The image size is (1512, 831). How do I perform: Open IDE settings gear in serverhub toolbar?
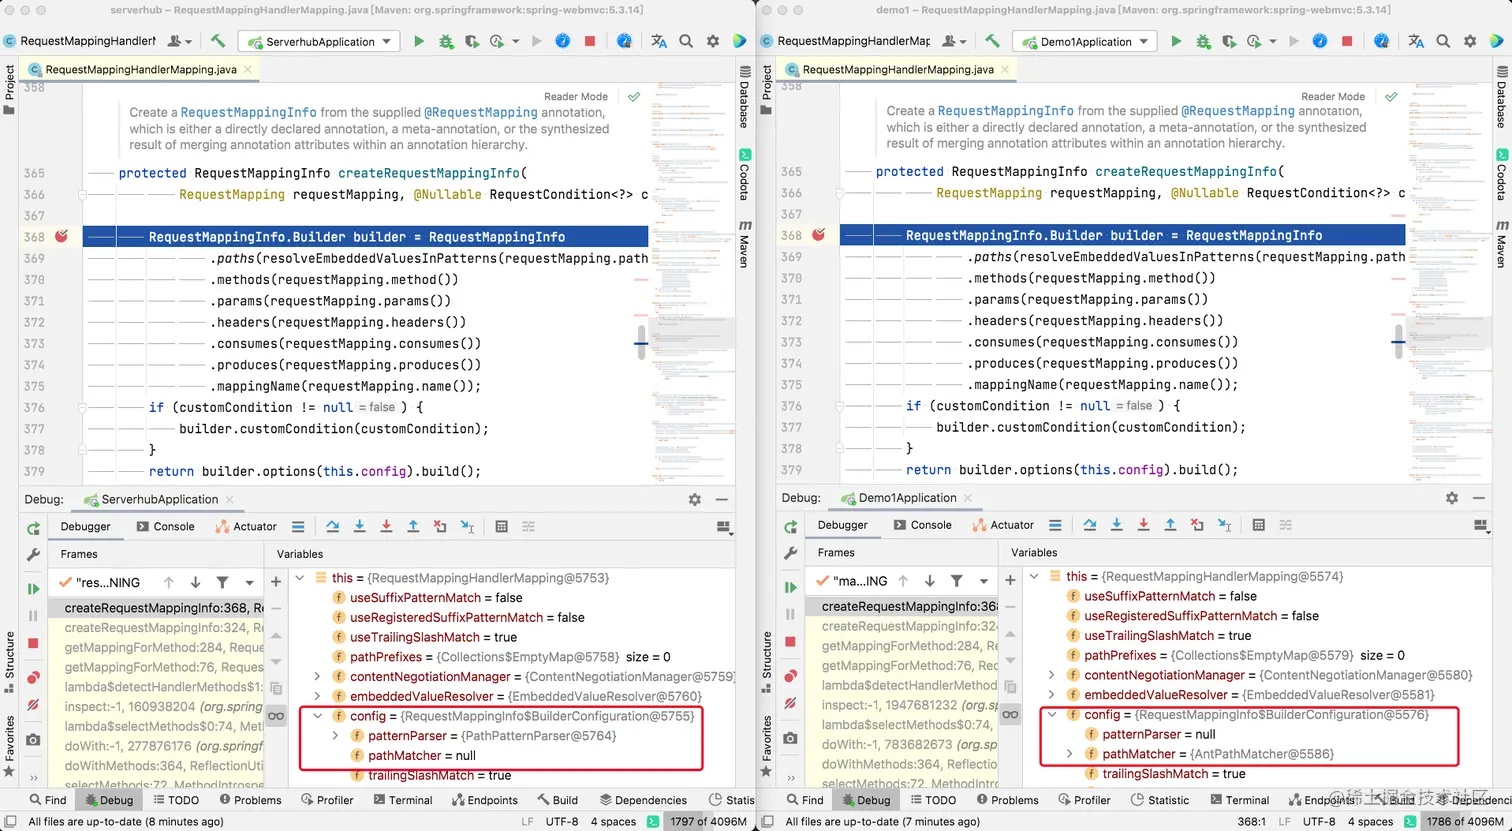click(x=713, y=42)
